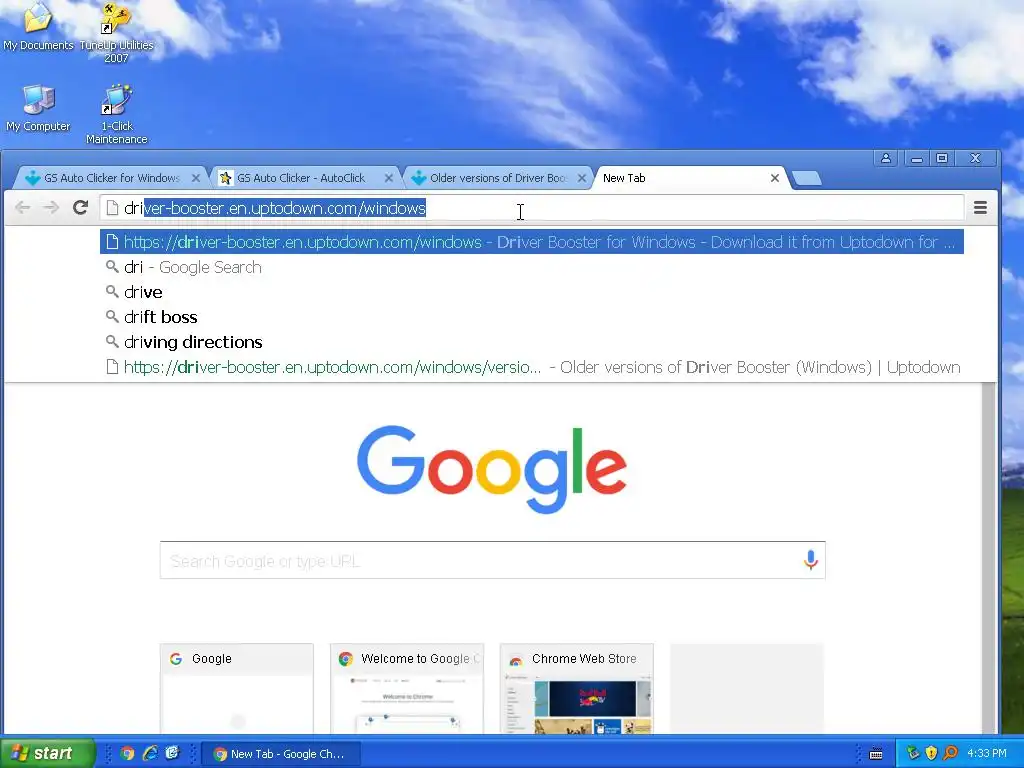Pick the 'drive' search suggestion
The width and height of the screenshot is (1024, 768).
532,292
